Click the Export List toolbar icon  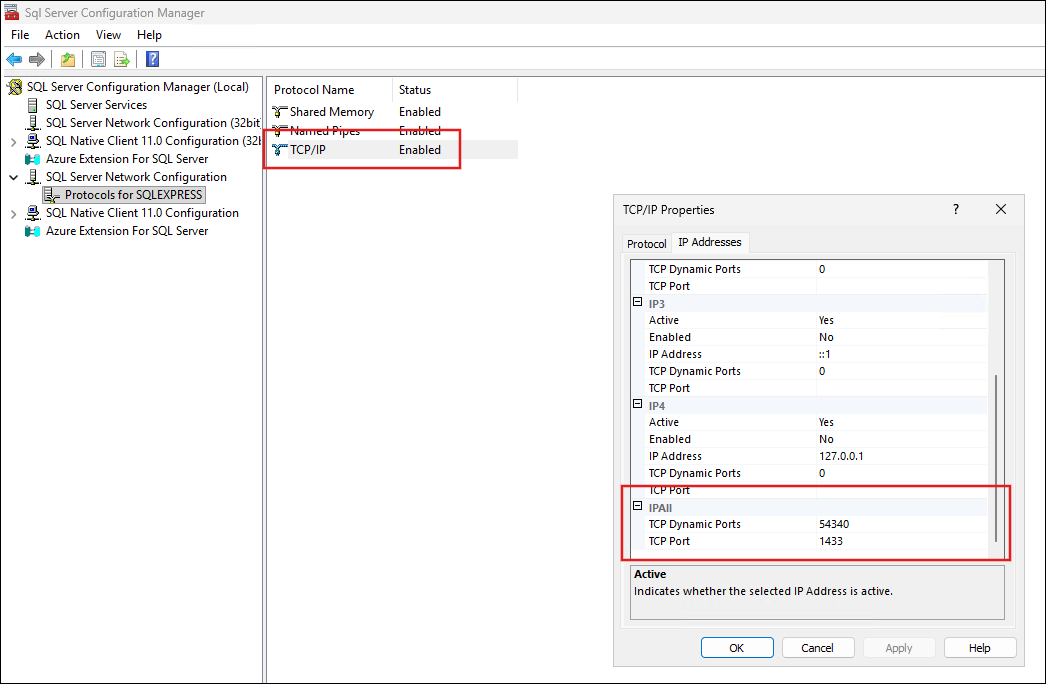click(121, 59)
